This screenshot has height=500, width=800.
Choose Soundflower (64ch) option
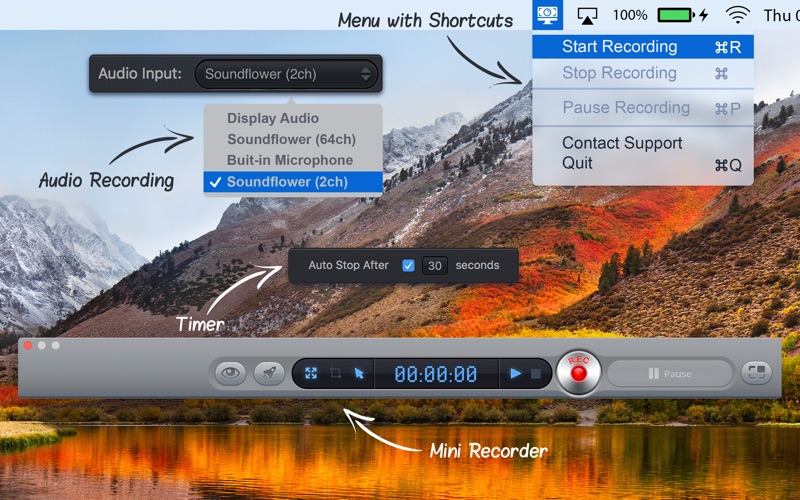coord(293,139)
